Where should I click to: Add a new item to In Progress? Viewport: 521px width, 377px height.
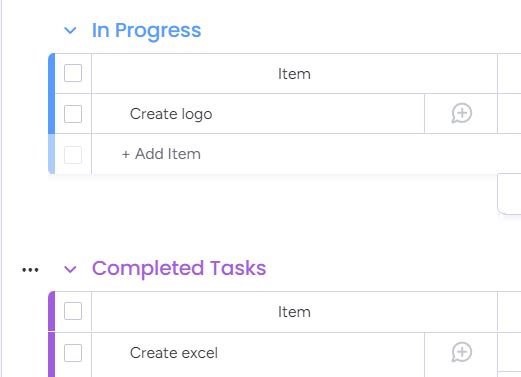[161, 154]
